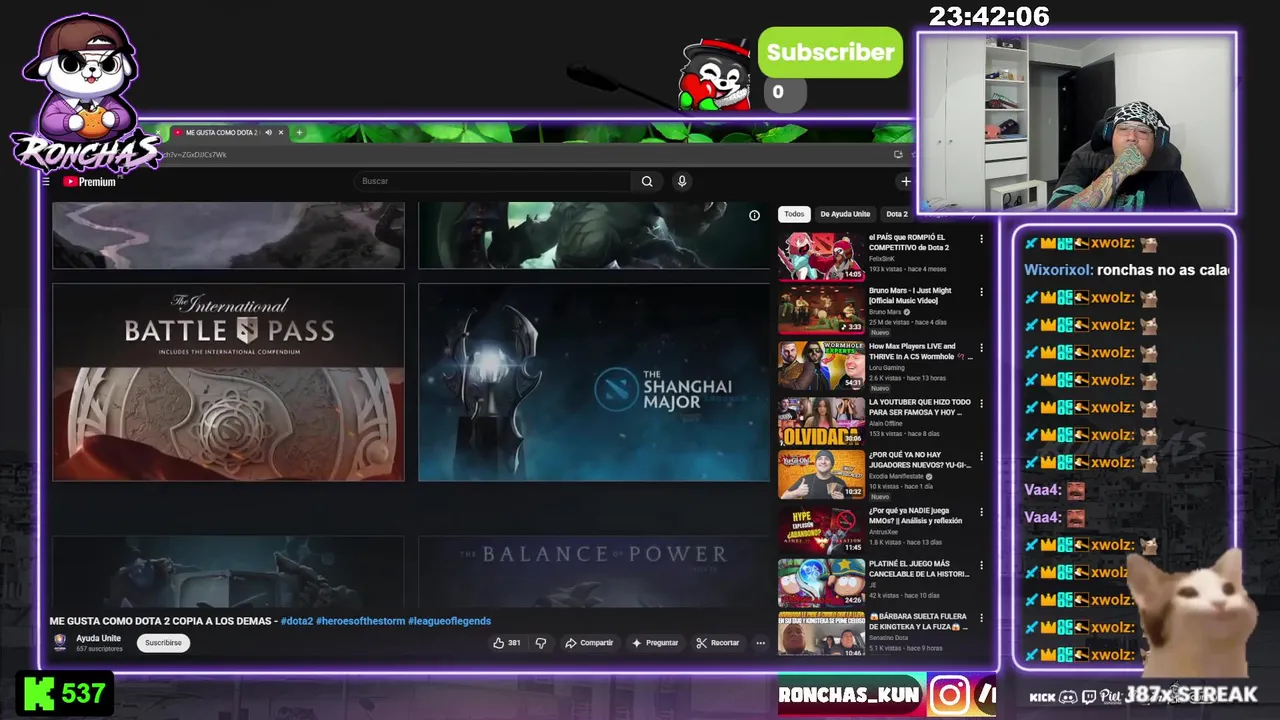This screenshot has height=720, width=1280.
Task: Open options for BÁRBARA SUELTA FULERA video
Action: 981,618
